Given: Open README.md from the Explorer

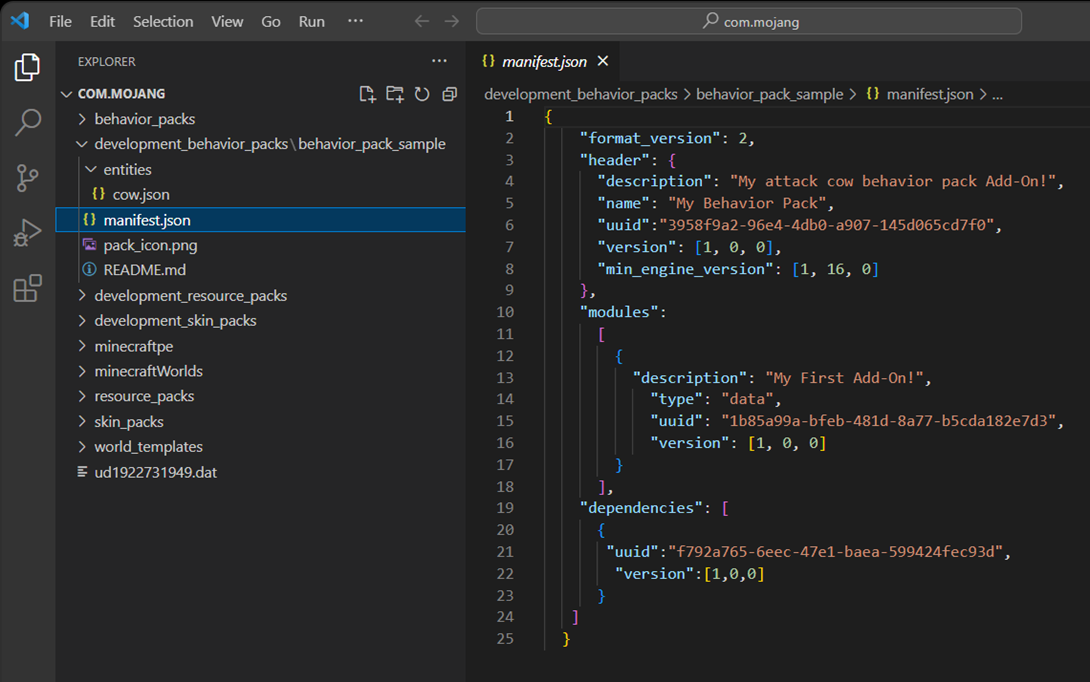Looking at the screenshot, I should (x=145, y=270).
